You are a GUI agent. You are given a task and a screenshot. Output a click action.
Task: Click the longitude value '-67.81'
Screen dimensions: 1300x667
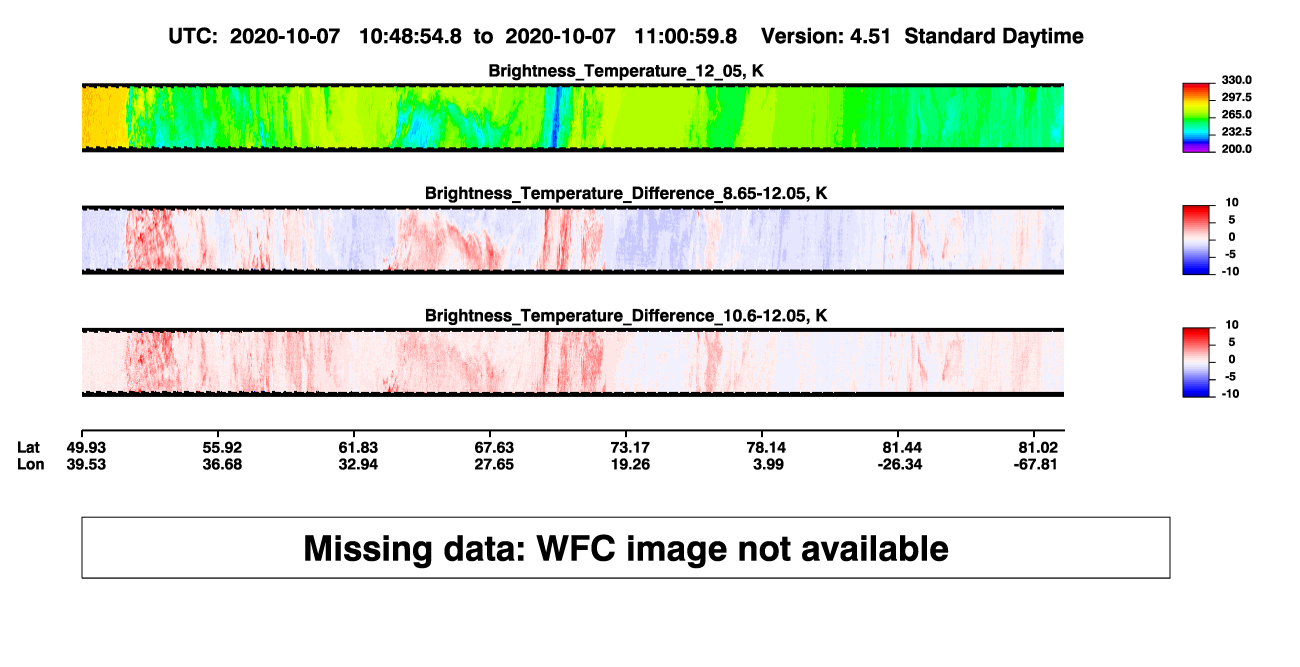(x=1038, y=463)
